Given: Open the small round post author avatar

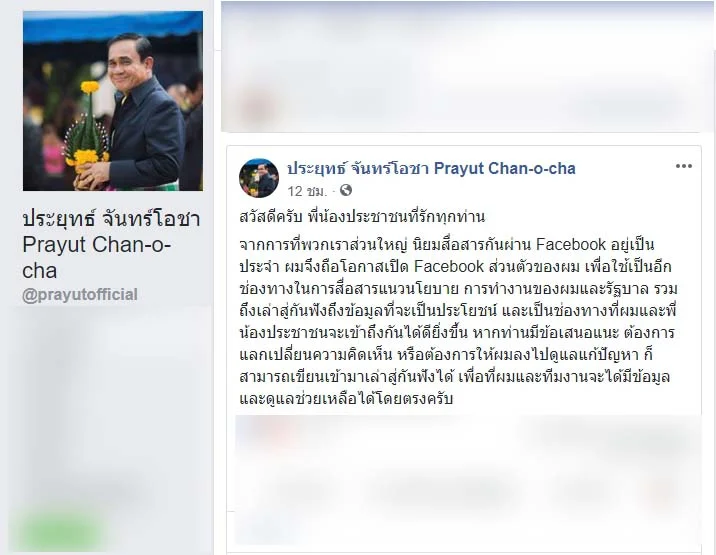Looking at the screenshot, I should [259, 178].
